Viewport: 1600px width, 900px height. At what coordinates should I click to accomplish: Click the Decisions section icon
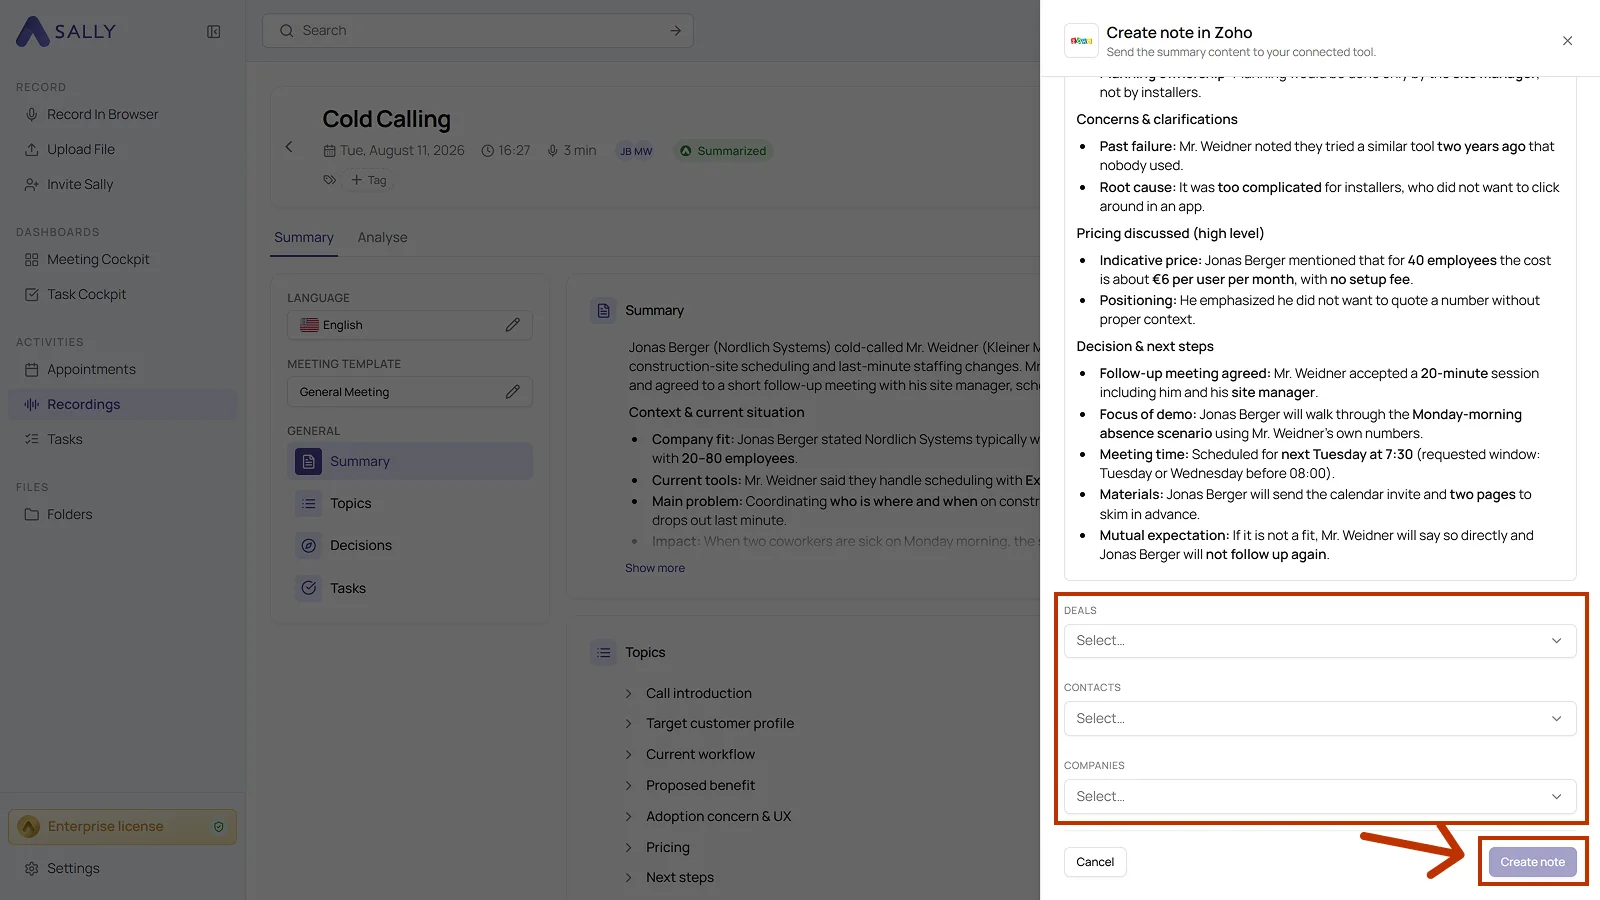[309, 546]
